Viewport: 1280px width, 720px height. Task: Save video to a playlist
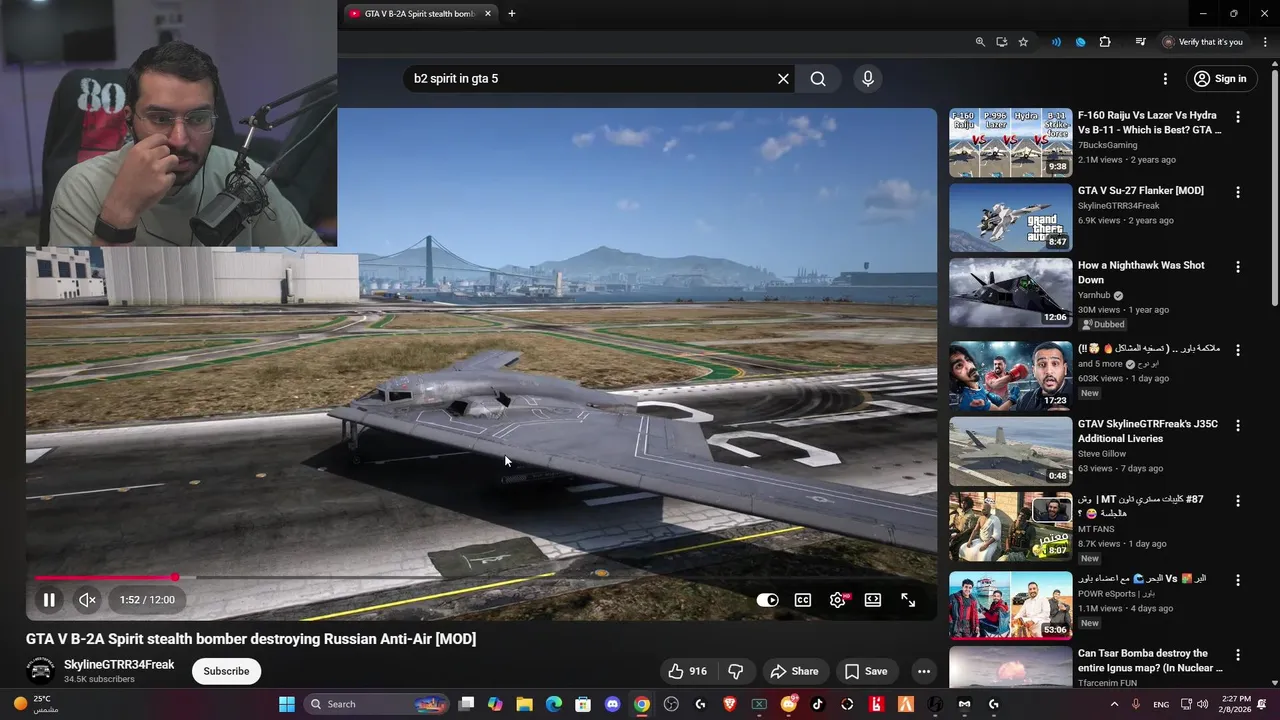coord(866,671)
